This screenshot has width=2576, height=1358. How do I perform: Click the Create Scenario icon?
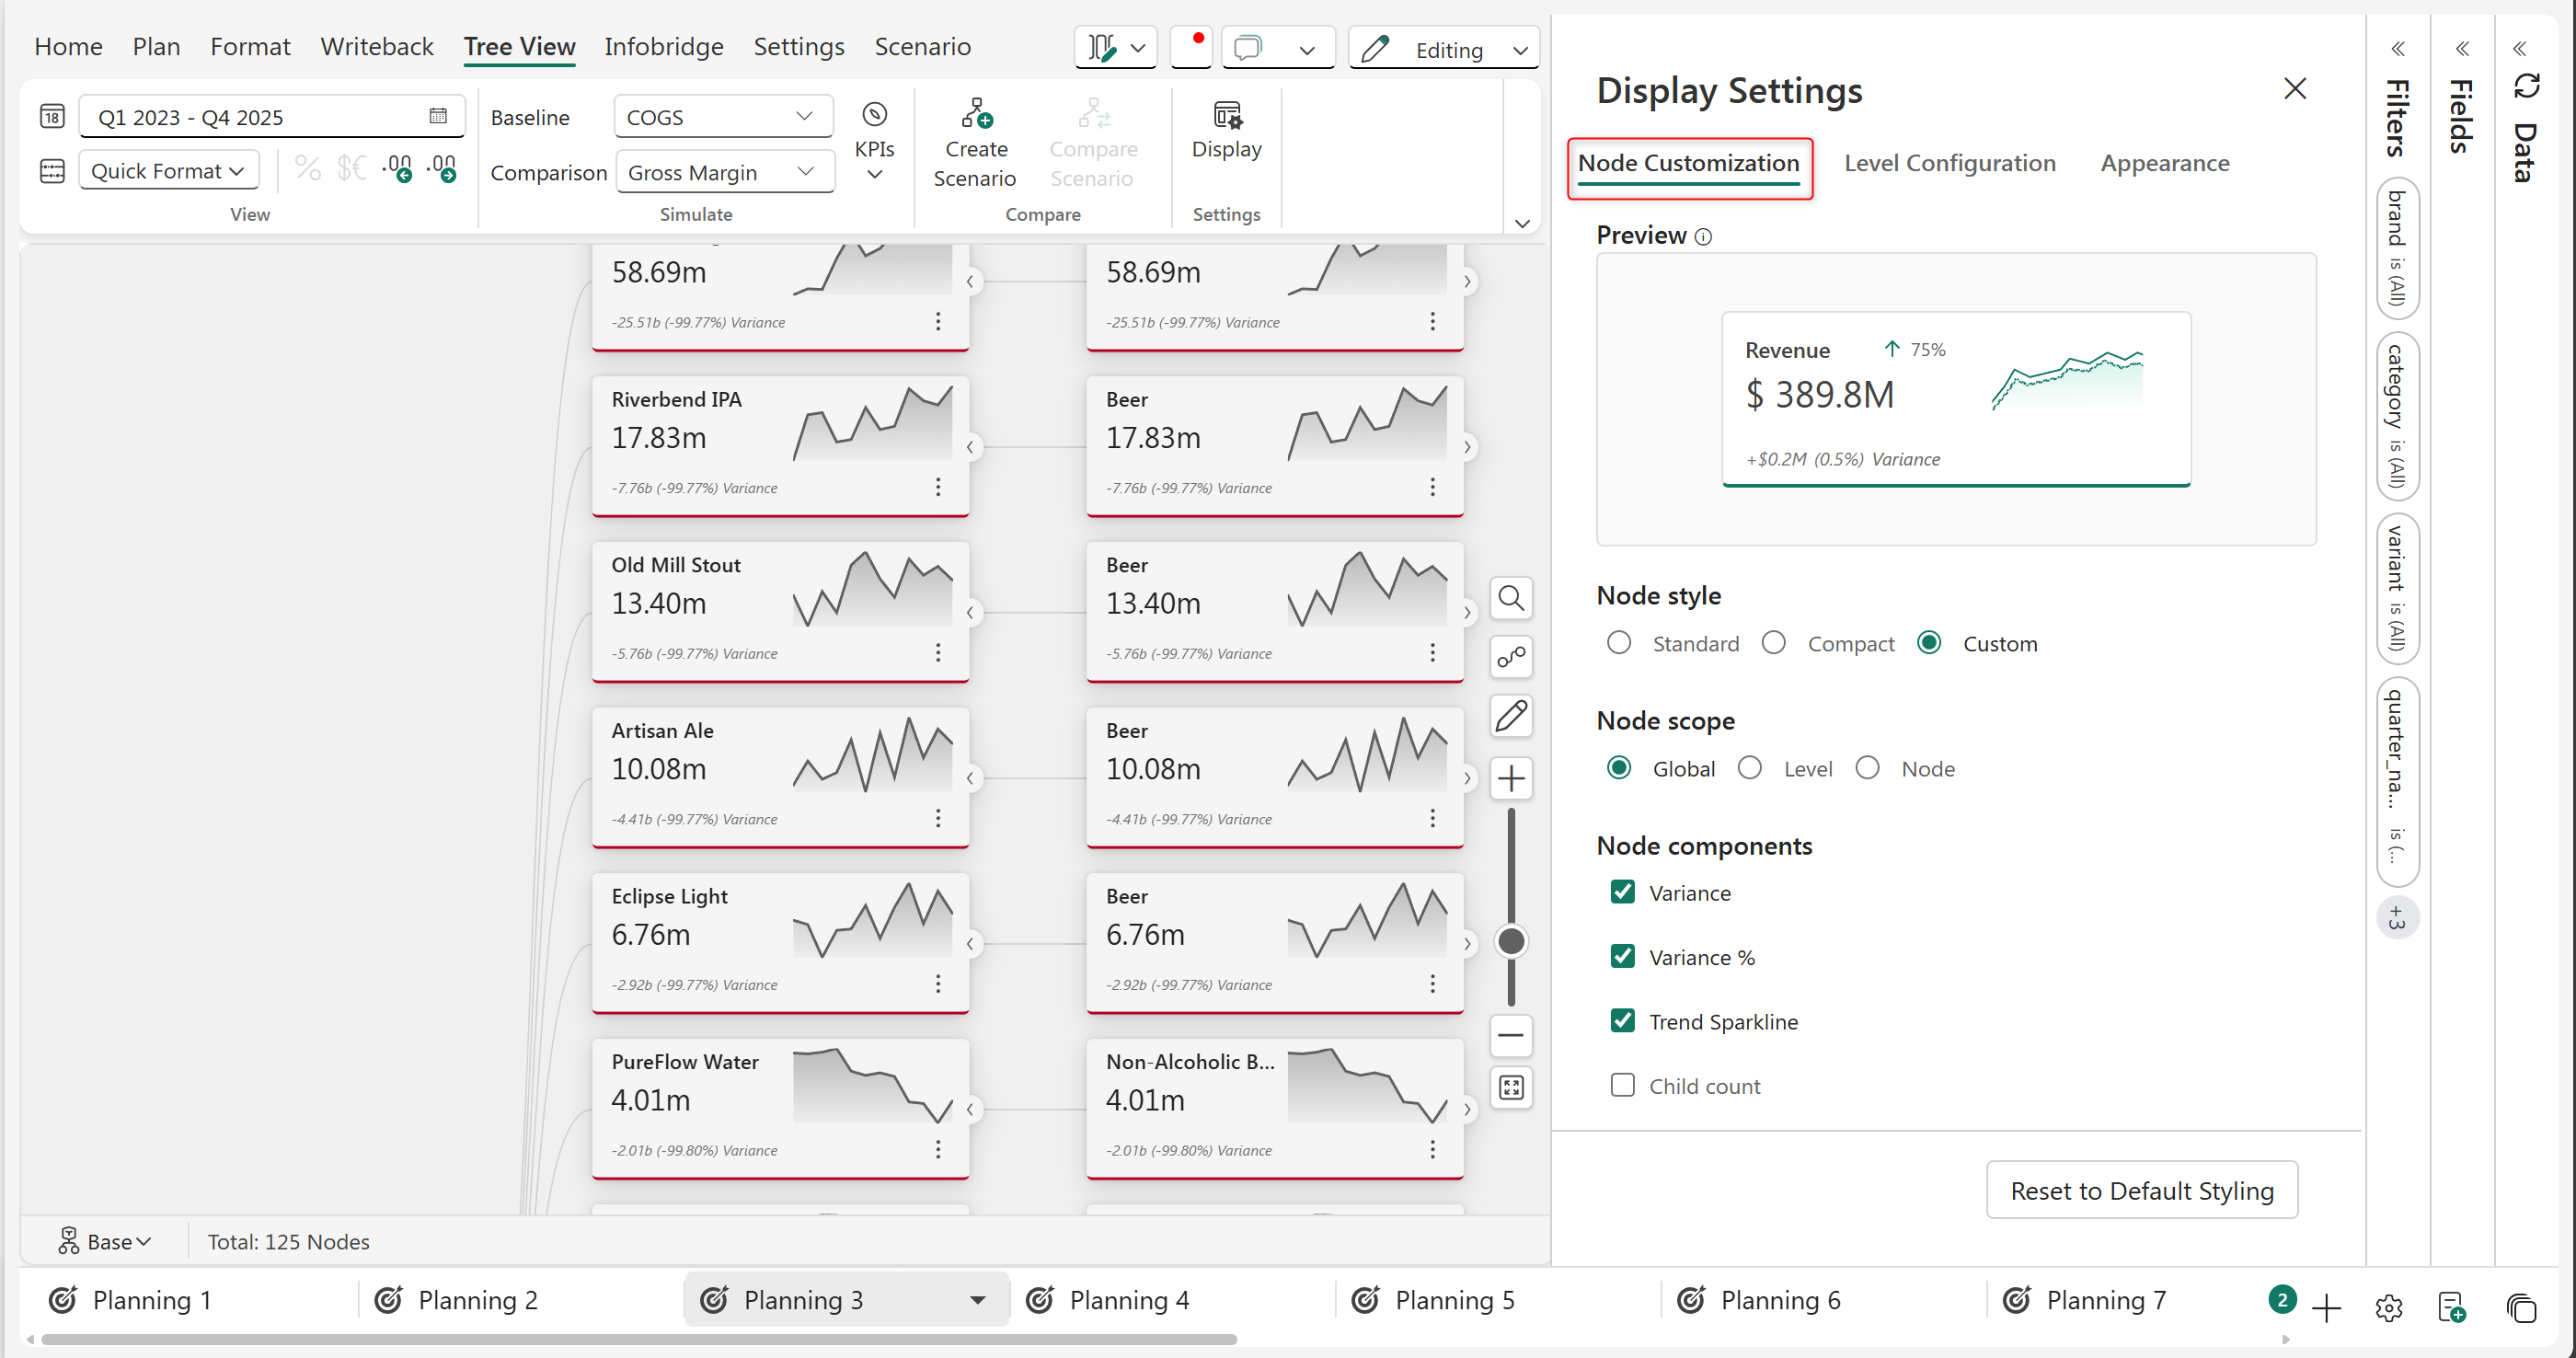pyautogui.click(x=975, y=115)
